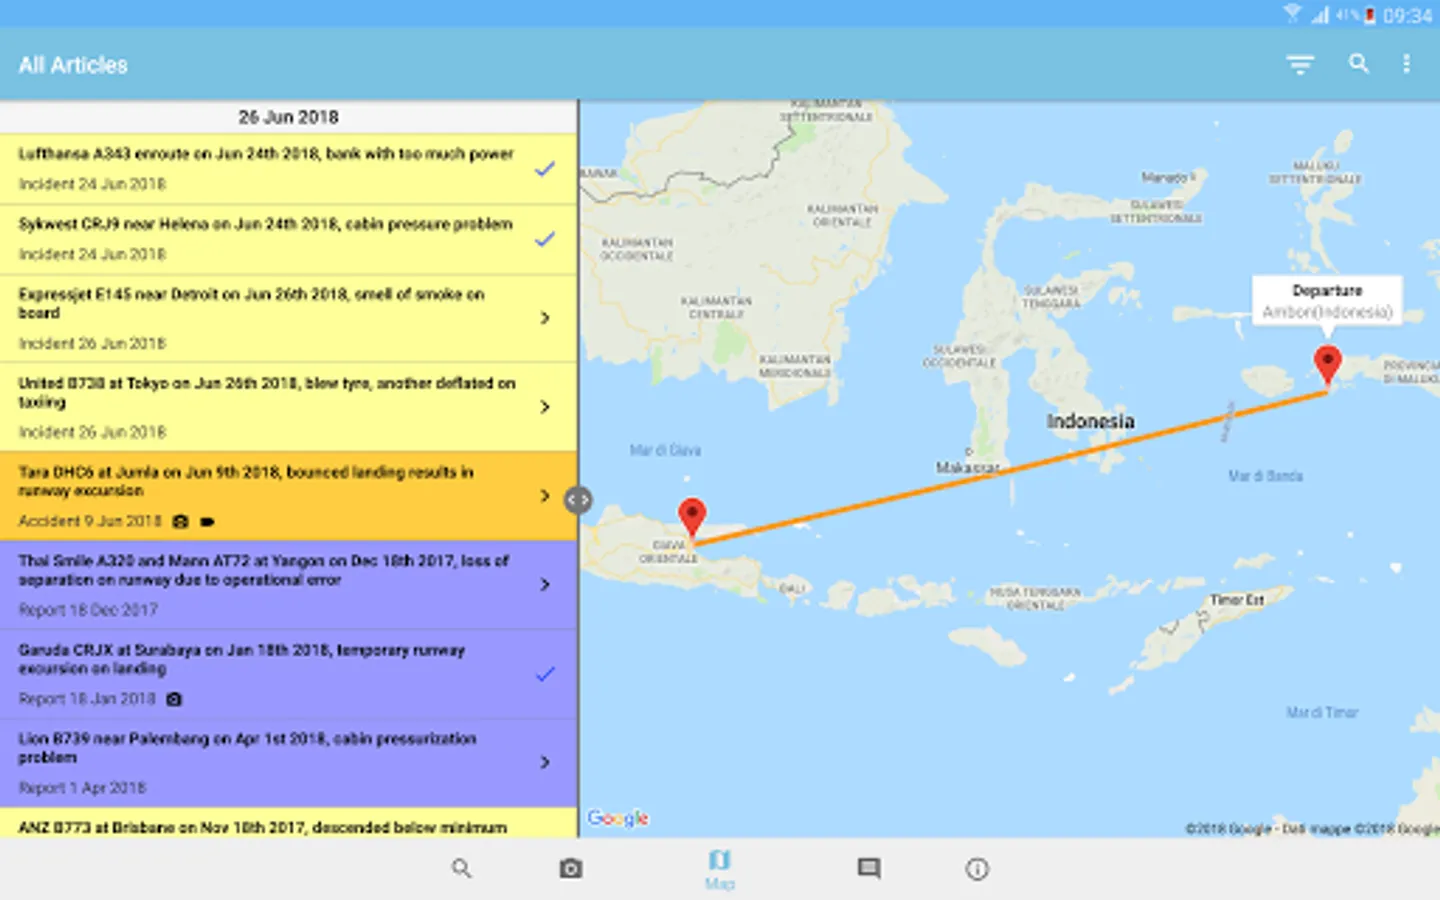
Task: Select the Map tab
Action: [x=720, y=869]
